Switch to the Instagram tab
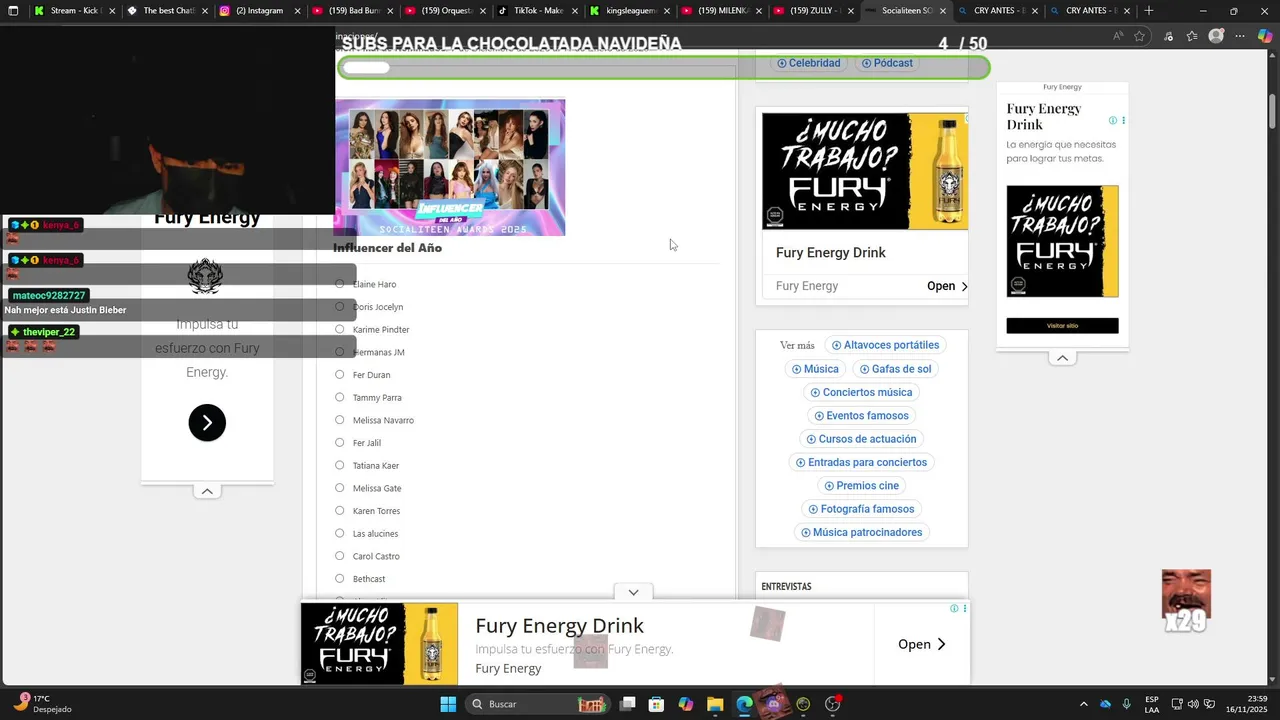Screen dimensions: 1280x720 (260, 10)
